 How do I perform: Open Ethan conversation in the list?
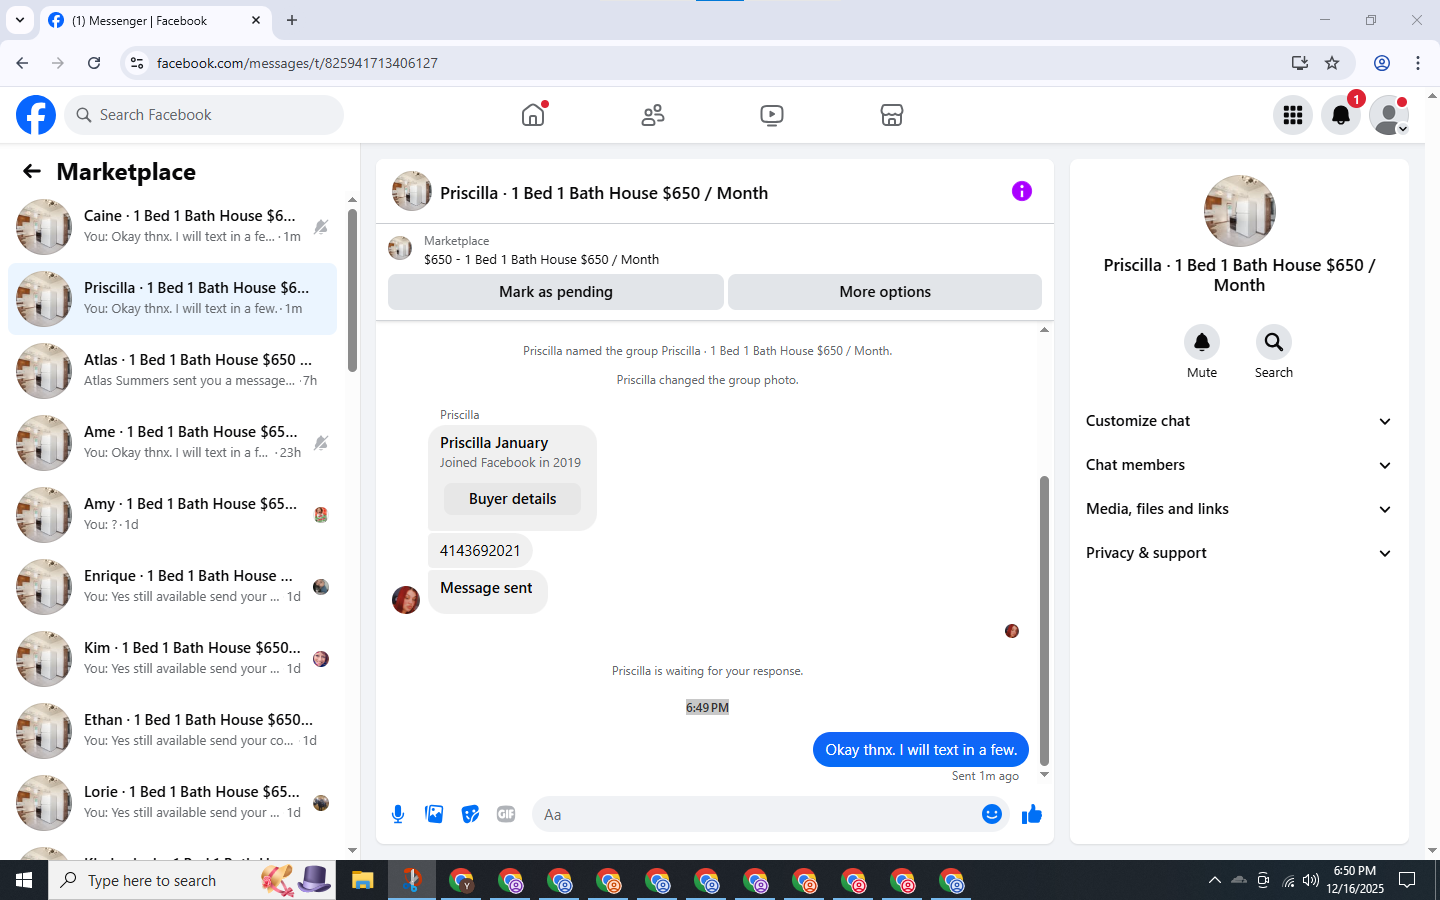[x=172, y=731]
